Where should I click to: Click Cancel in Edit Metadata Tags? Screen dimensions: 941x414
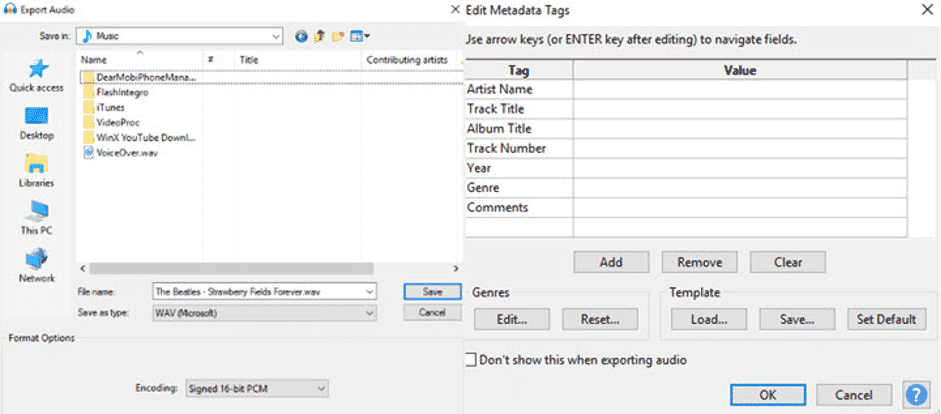[x=853, y=395]
